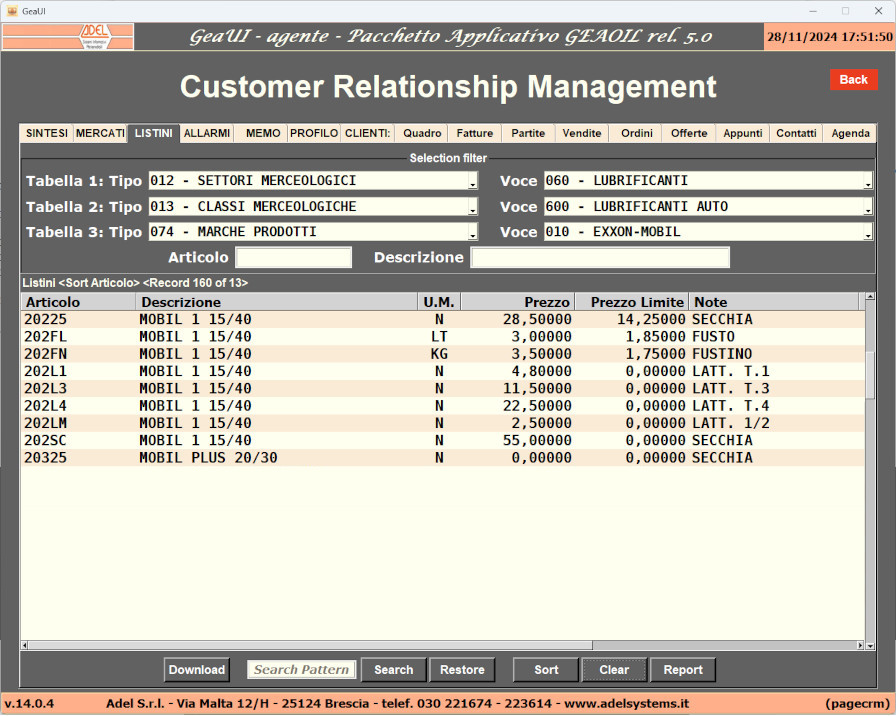Click the horizontal scrollbar's left arrow
The height and width of the screenshot is (716, 896).
click(25, 646)
